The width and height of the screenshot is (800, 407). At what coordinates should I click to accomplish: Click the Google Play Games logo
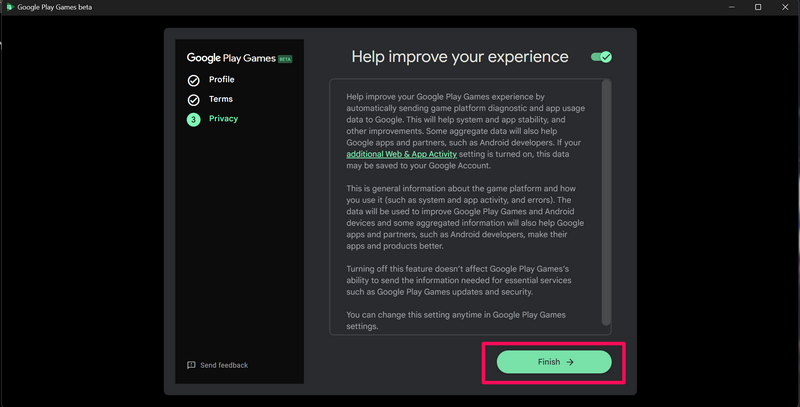231,58
